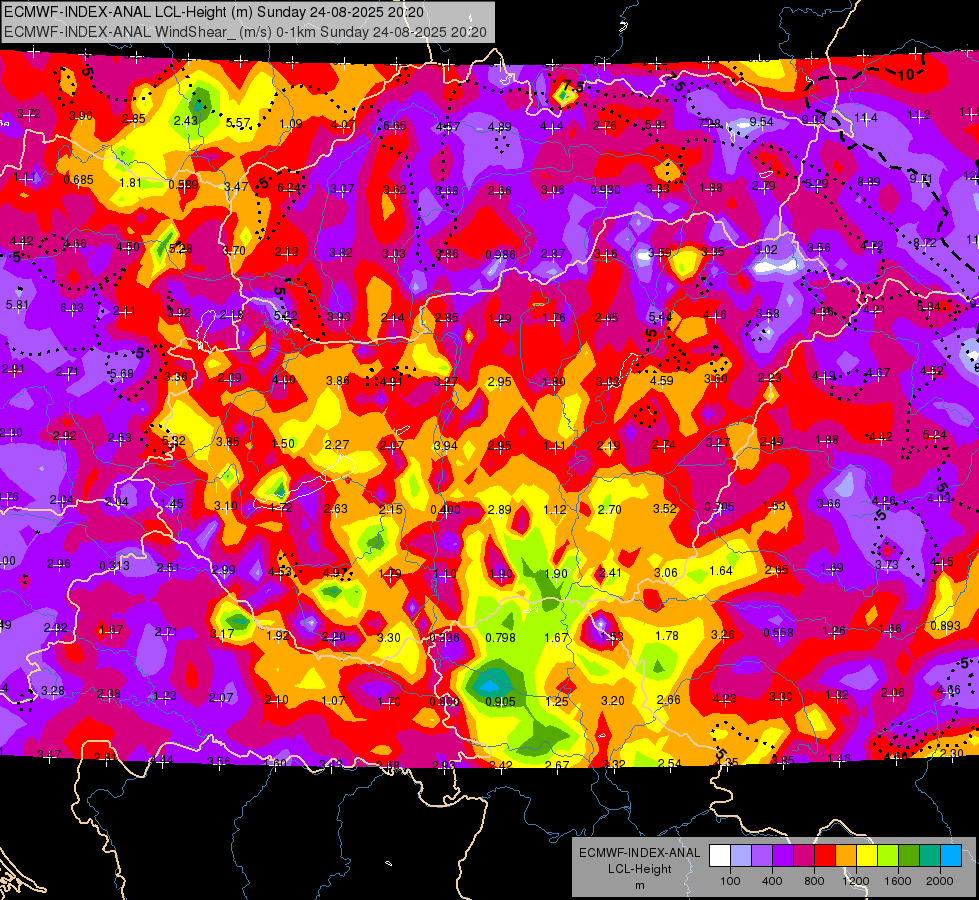Click the value "2.43" by the green peak

(x=186, y=121)
